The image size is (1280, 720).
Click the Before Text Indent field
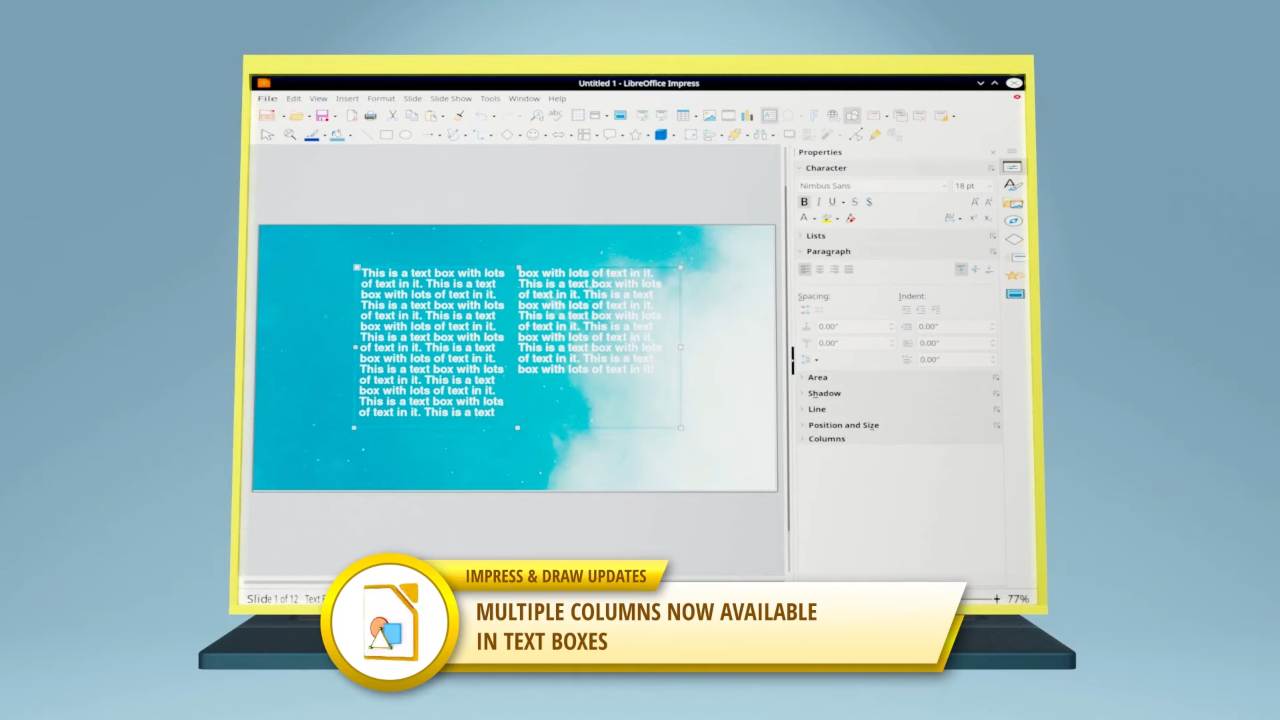tap(957, 327)
